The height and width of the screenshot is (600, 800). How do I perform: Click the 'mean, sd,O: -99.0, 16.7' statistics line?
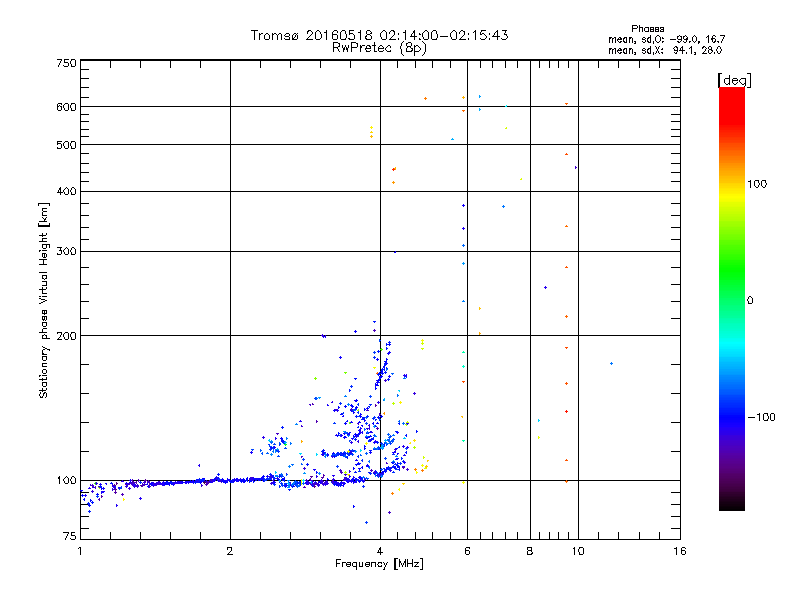coord(666,39)
